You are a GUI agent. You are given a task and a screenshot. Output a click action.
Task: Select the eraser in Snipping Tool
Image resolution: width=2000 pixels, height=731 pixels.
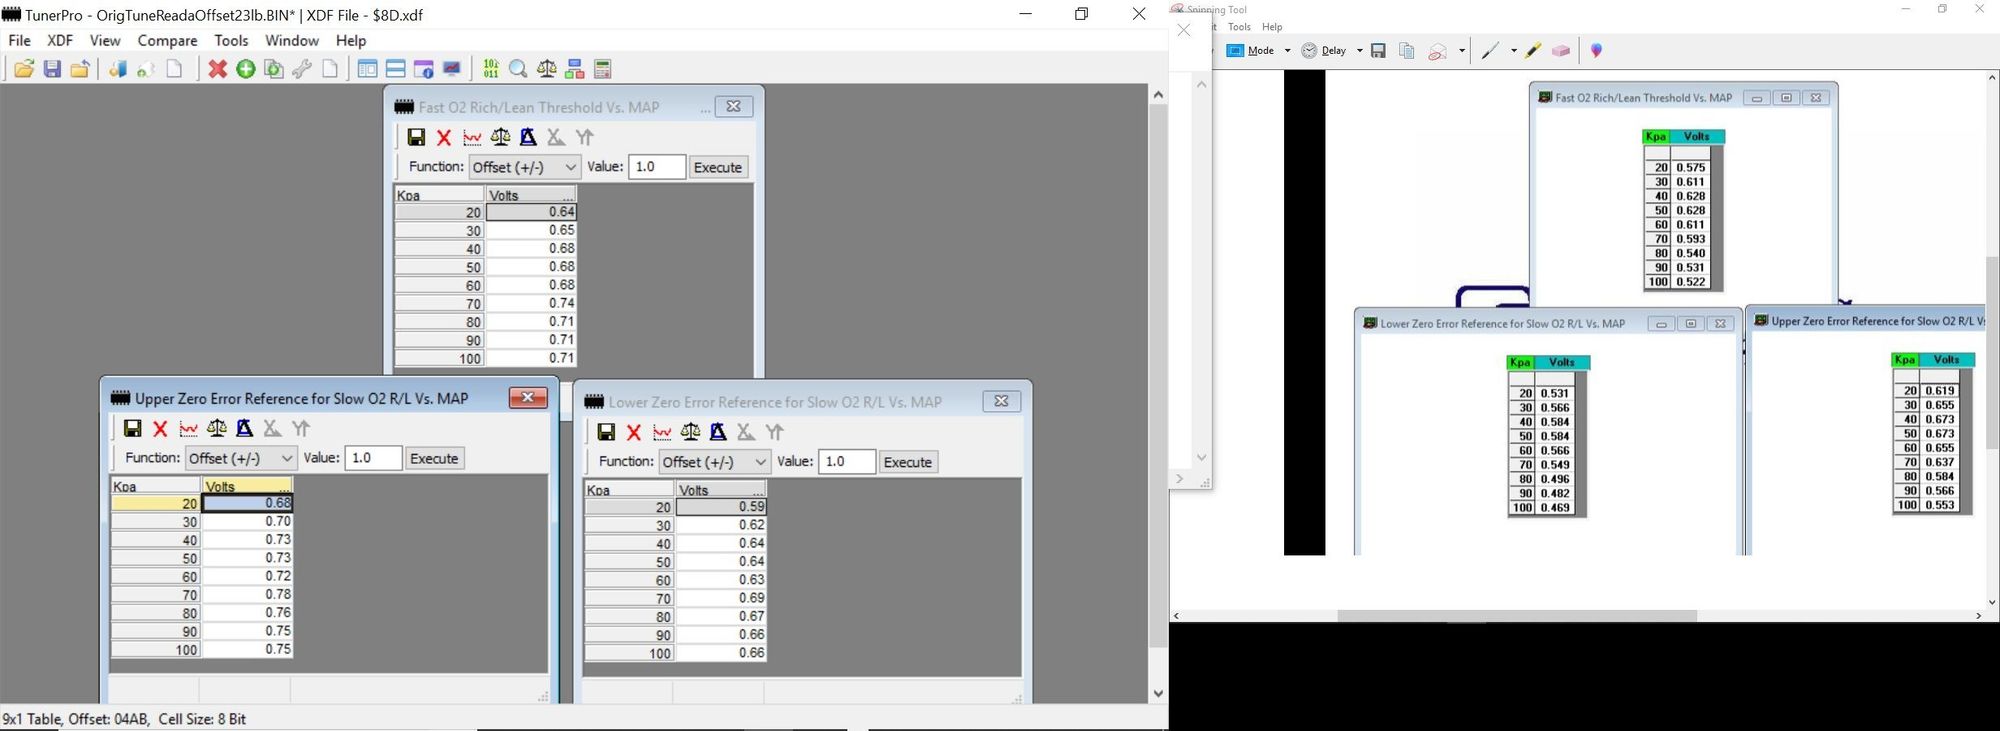point(1560,51)
